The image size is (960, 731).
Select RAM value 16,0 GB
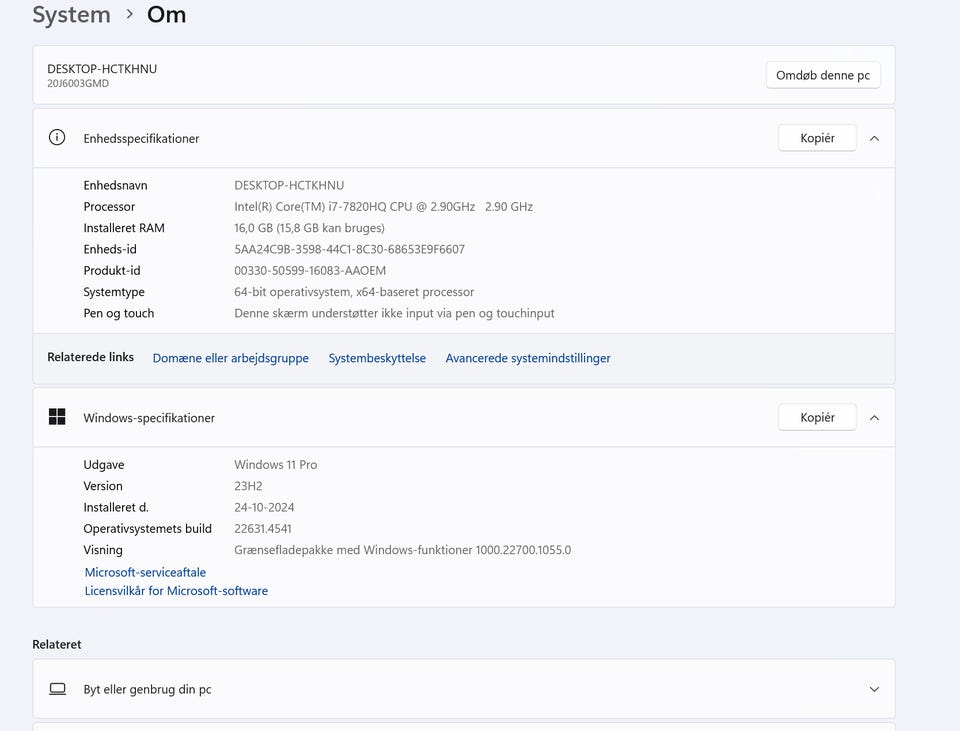(309, 228)
